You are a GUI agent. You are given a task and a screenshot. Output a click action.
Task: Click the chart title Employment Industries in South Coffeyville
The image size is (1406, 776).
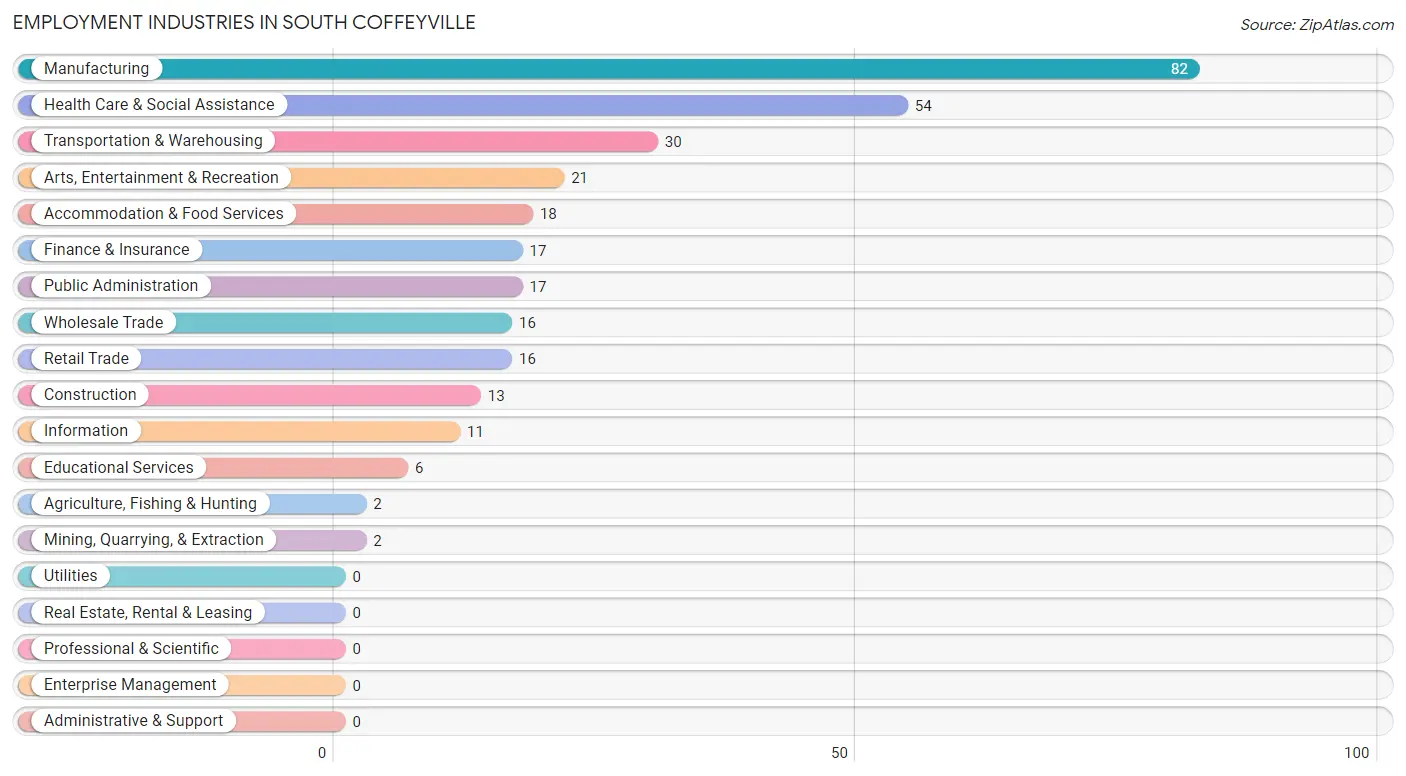pos(244,22)
